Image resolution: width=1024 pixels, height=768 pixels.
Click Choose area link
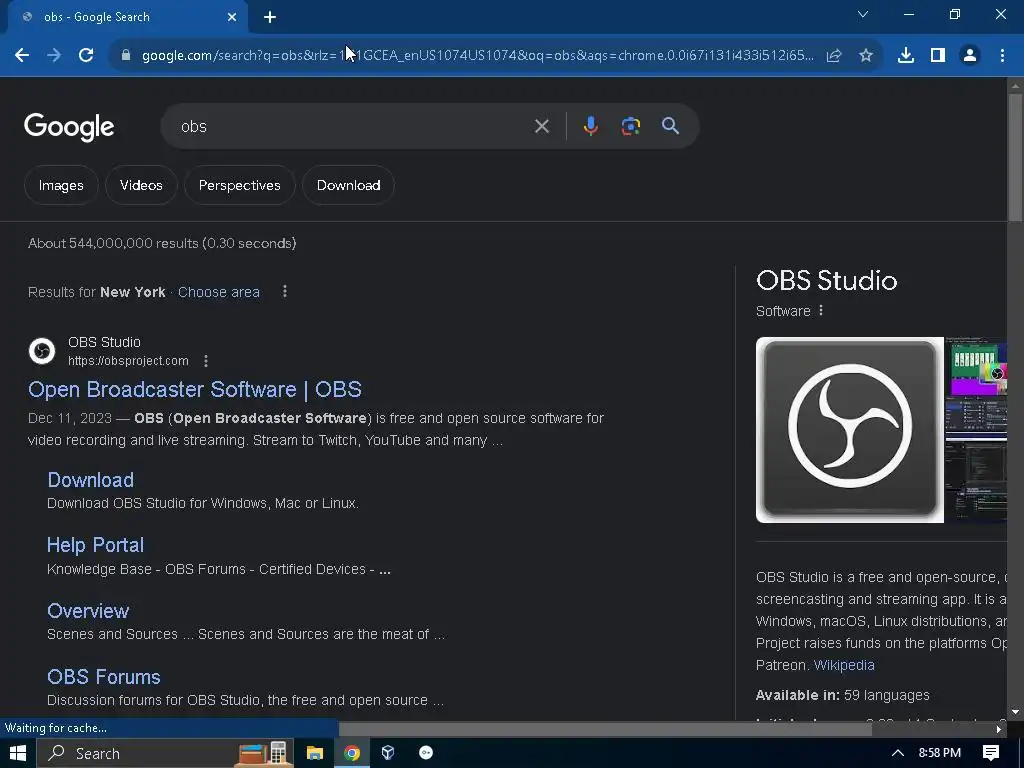click(219, 292)
